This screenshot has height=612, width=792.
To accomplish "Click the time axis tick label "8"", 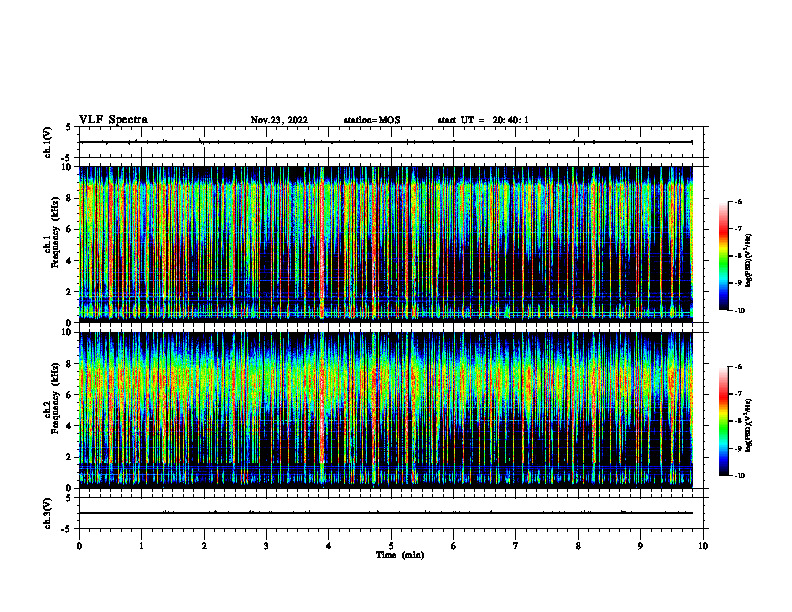I will [x=578, y=546].
